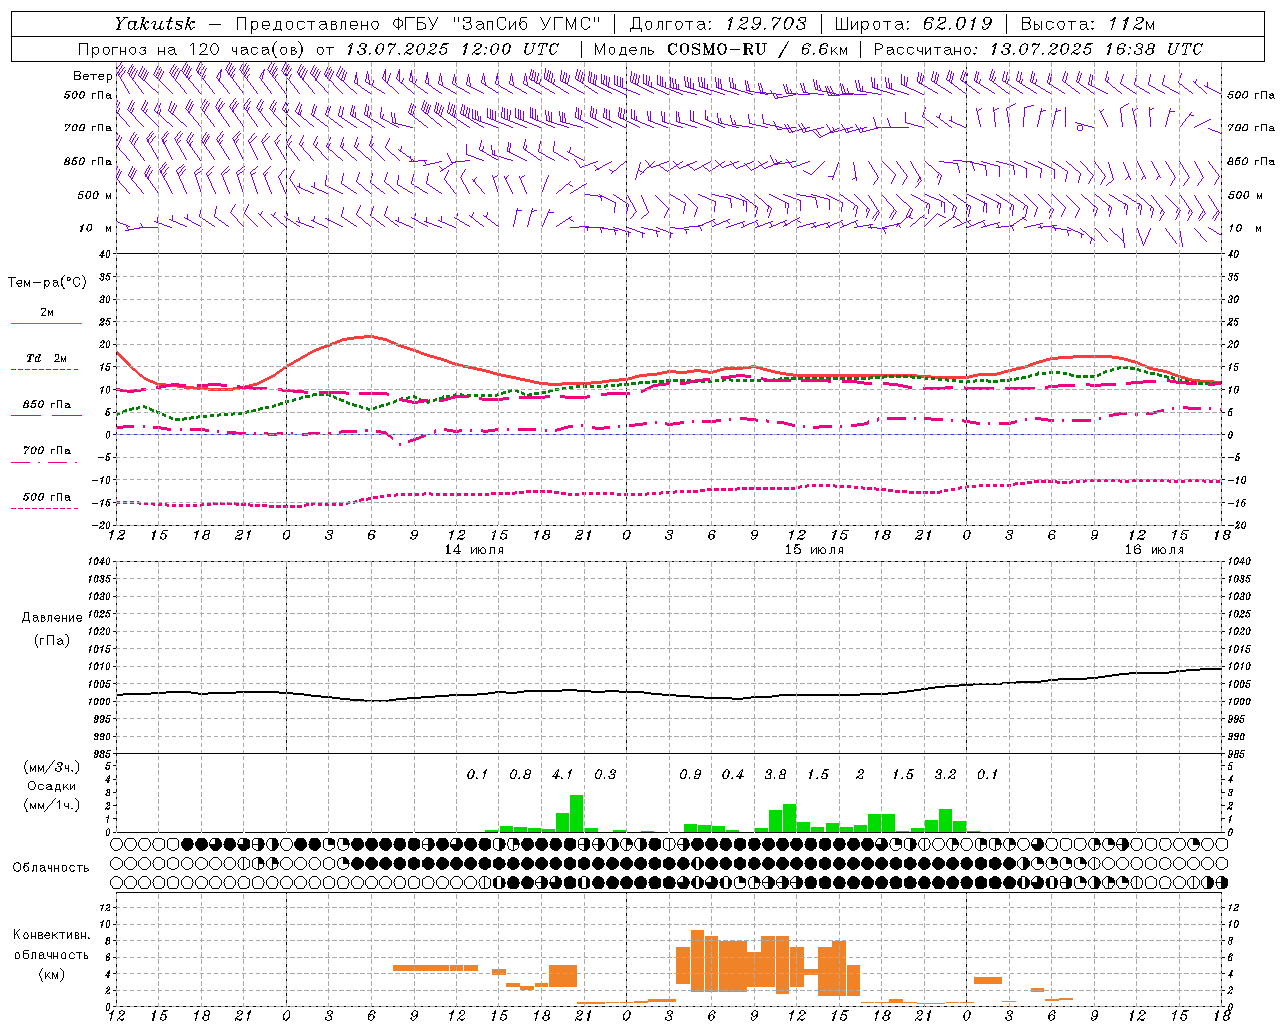Click the 15 июля date label

point(814,550)
